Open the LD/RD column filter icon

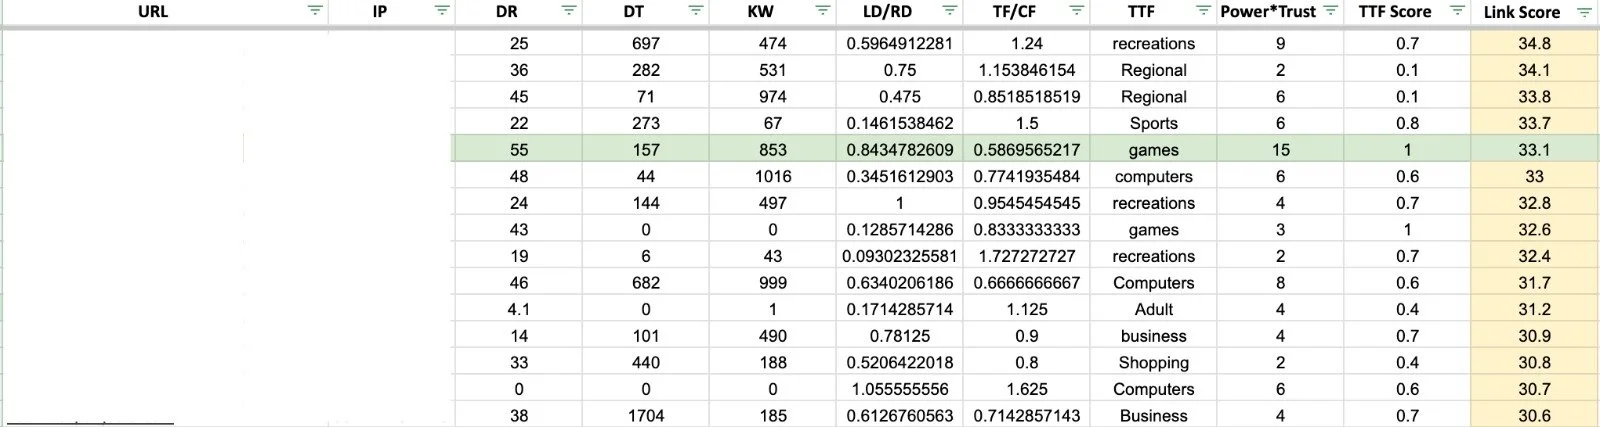pyautogui.click(x=950, y=11)
